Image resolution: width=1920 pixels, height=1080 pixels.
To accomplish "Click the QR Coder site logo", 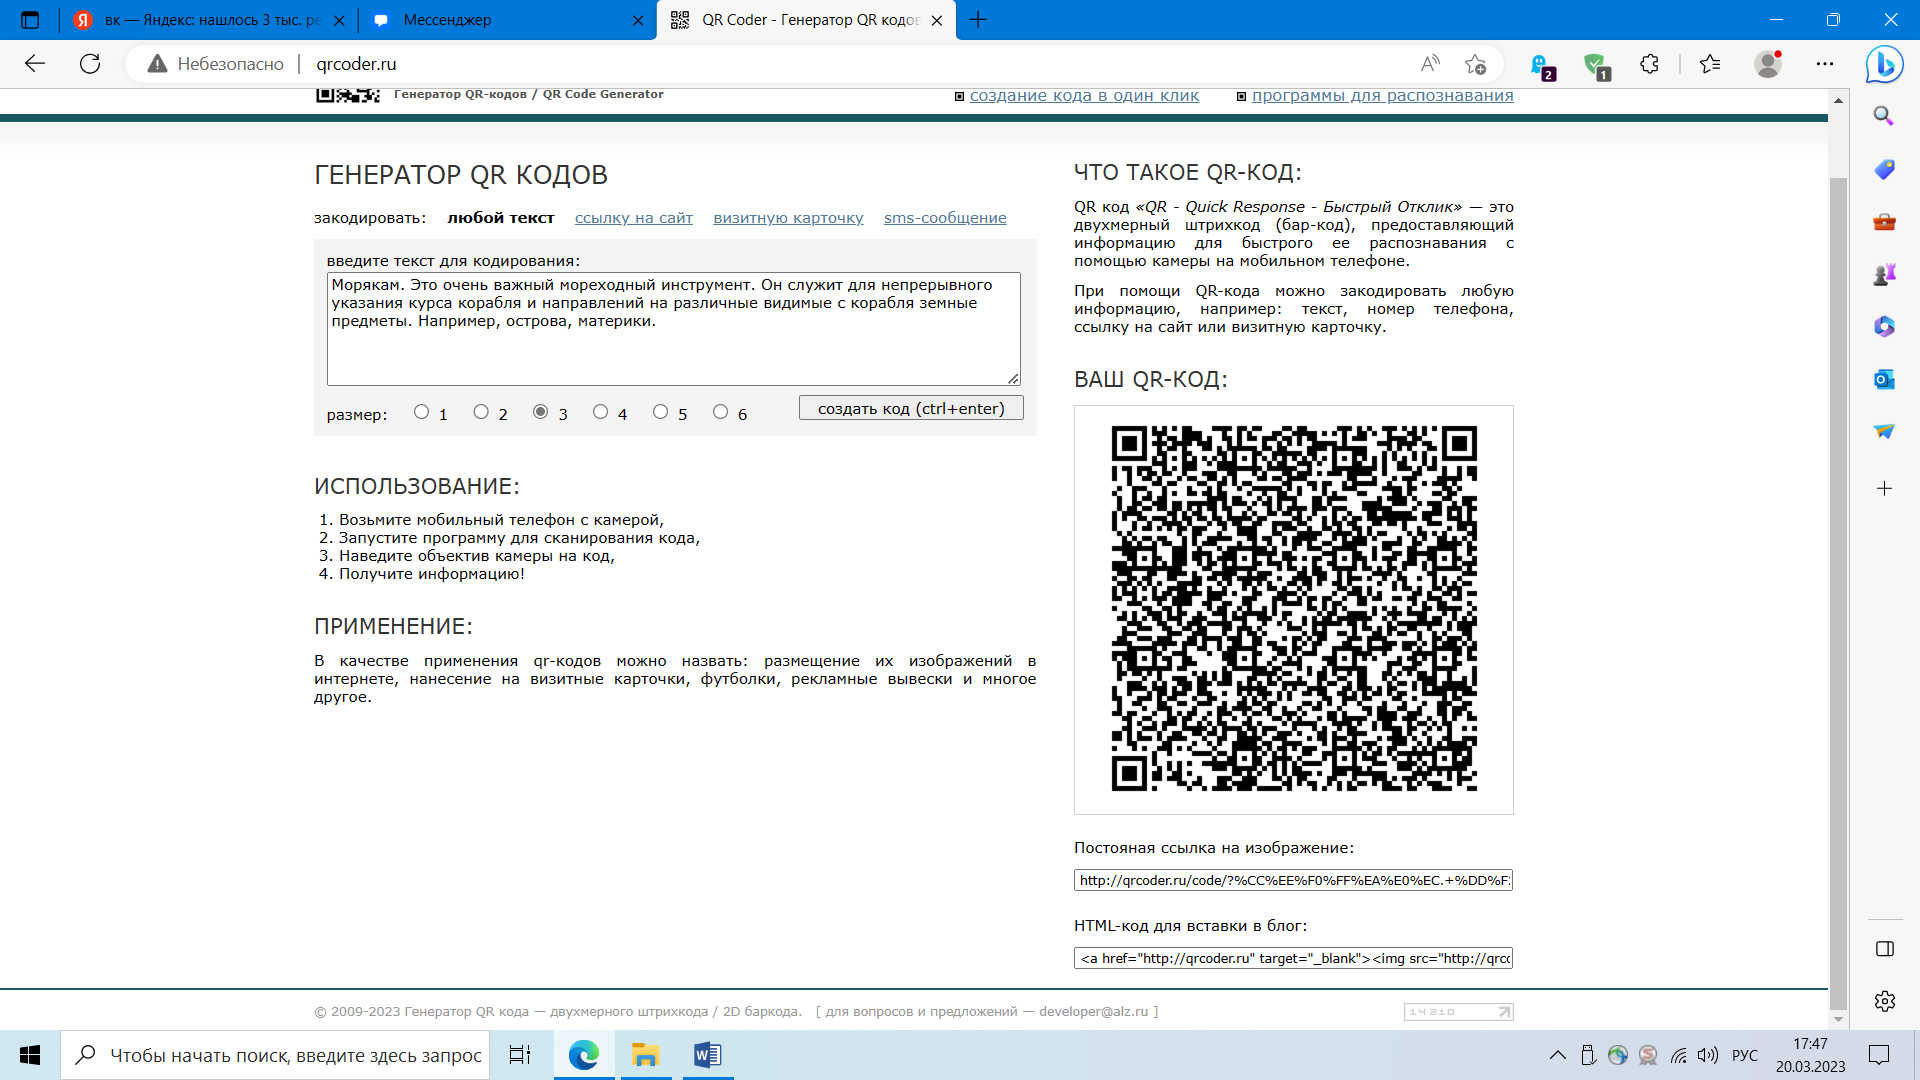I will [348, 95].
